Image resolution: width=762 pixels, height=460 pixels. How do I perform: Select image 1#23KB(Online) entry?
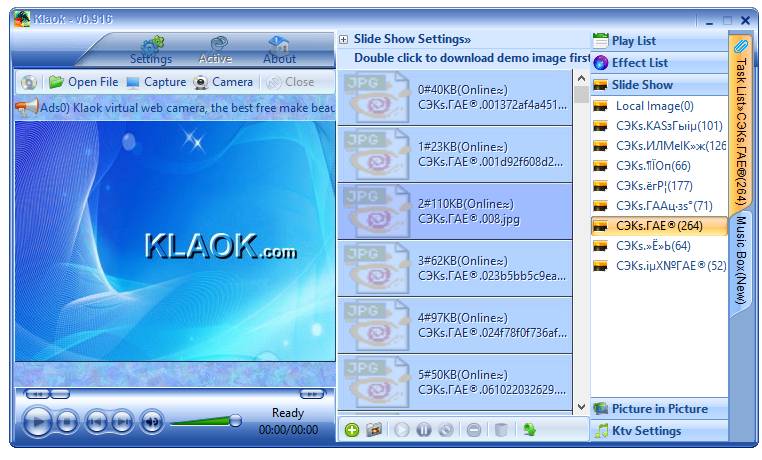(455, 154)
